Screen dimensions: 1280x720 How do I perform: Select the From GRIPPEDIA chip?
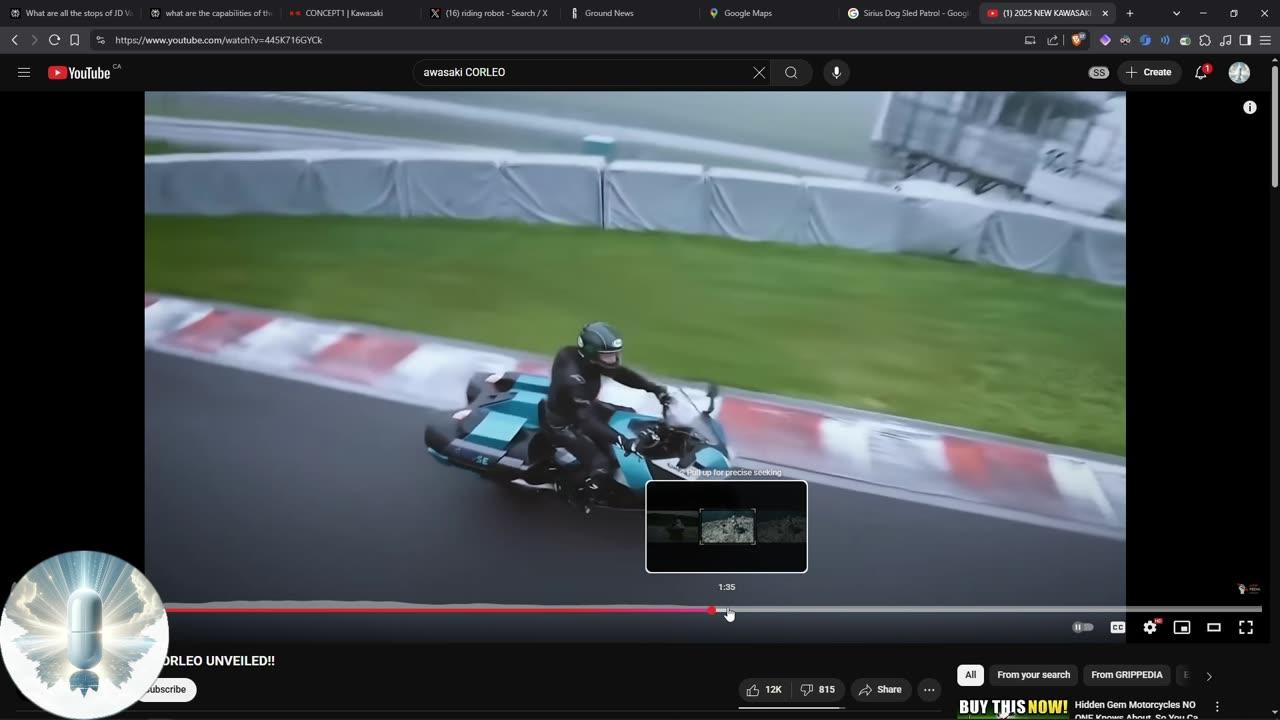coord(1127,675)
